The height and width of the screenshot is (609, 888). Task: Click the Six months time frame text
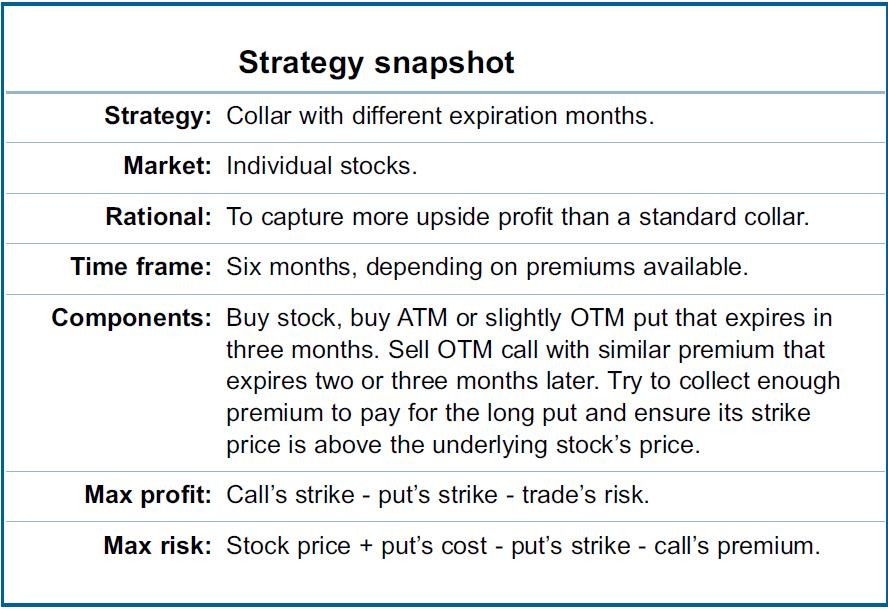click(487, 267)
